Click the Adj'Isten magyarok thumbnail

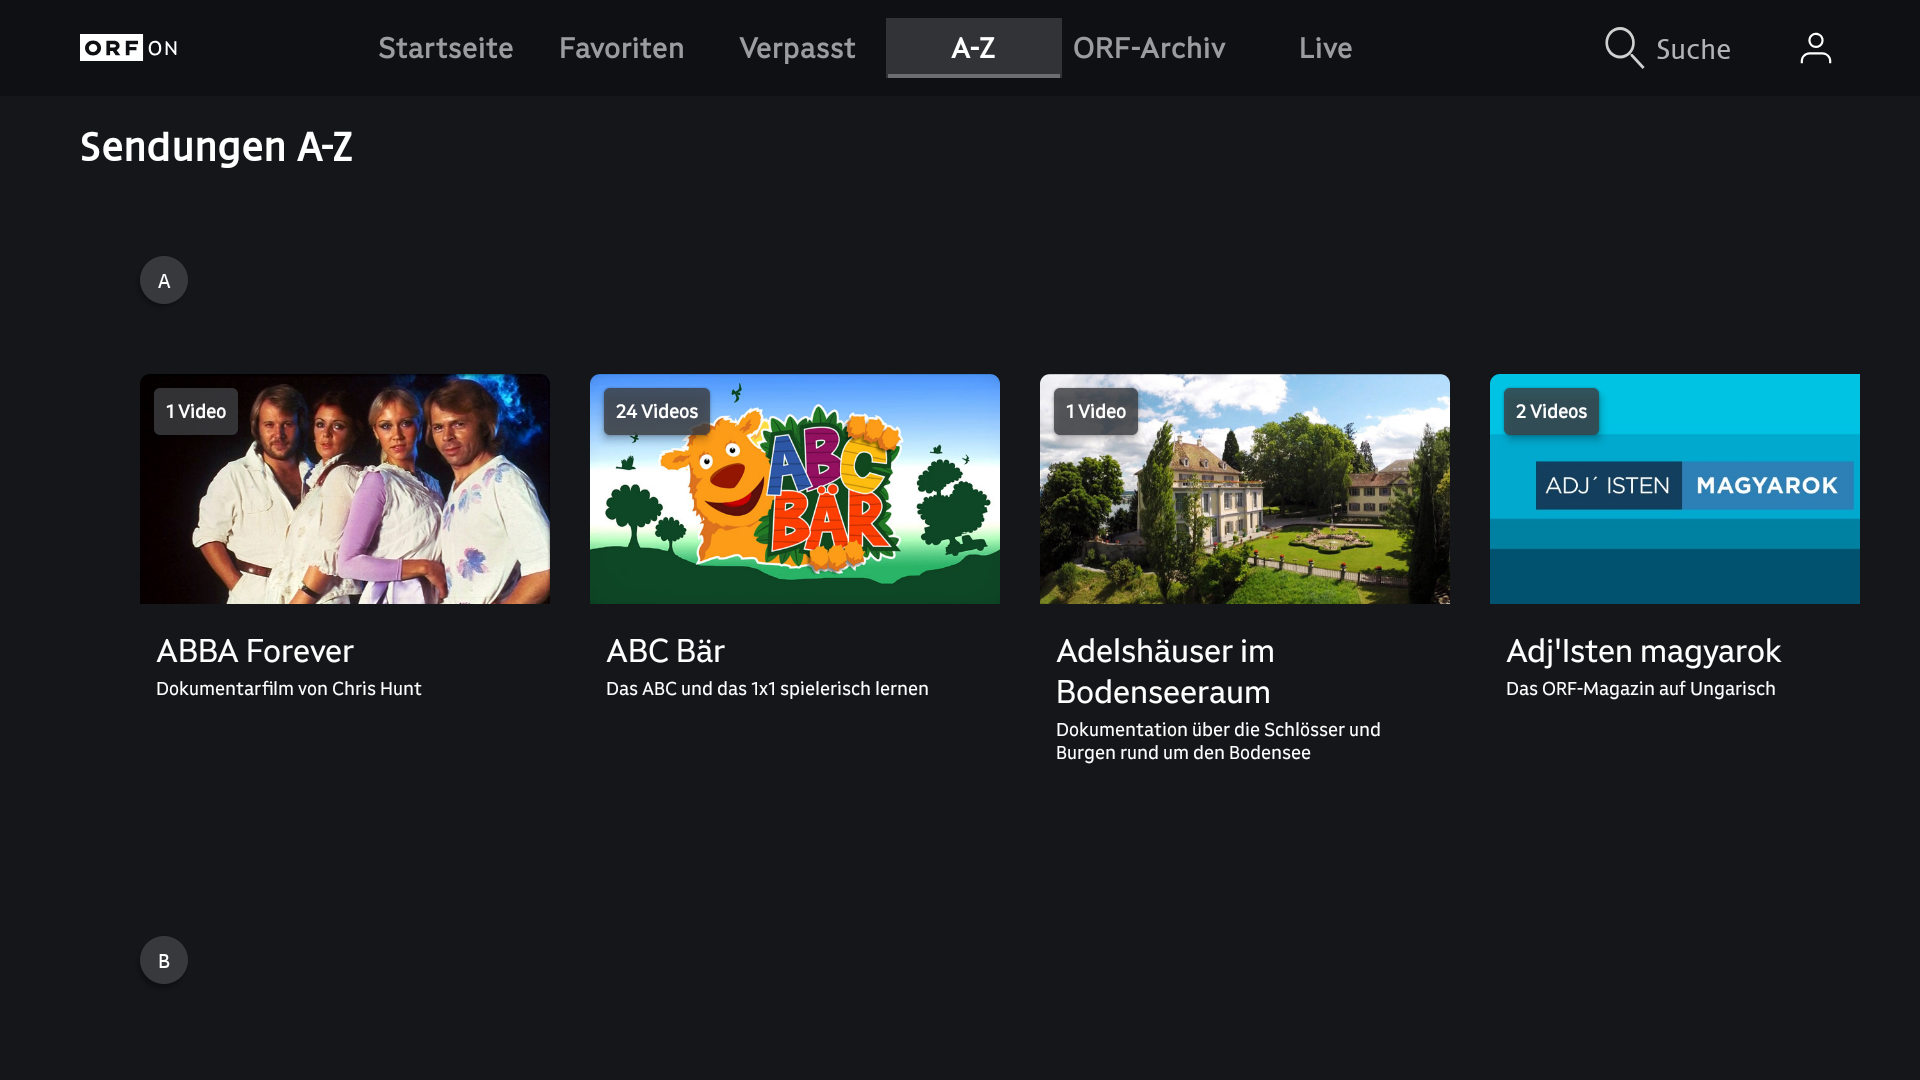pyautogui.click(x=1674, y=489)
